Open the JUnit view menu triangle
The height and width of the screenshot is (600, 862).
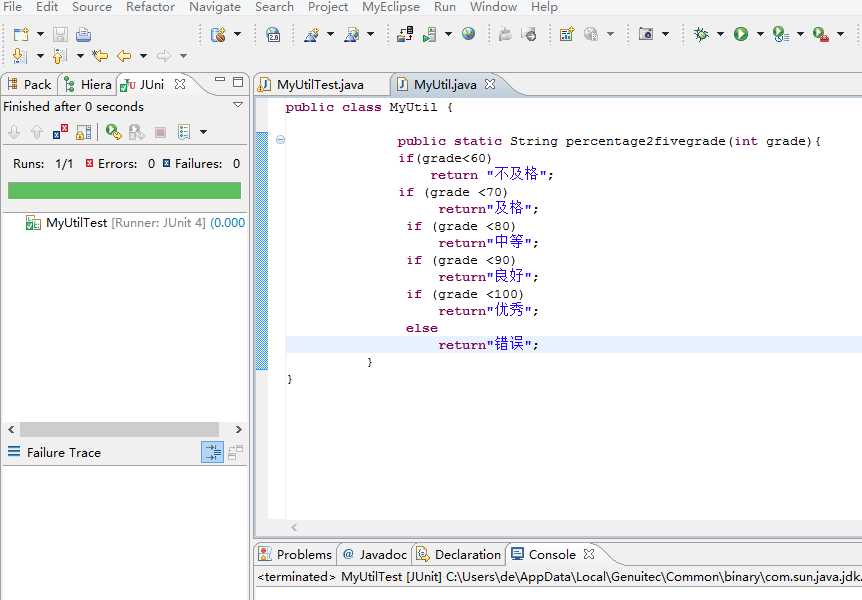(238, 104)
